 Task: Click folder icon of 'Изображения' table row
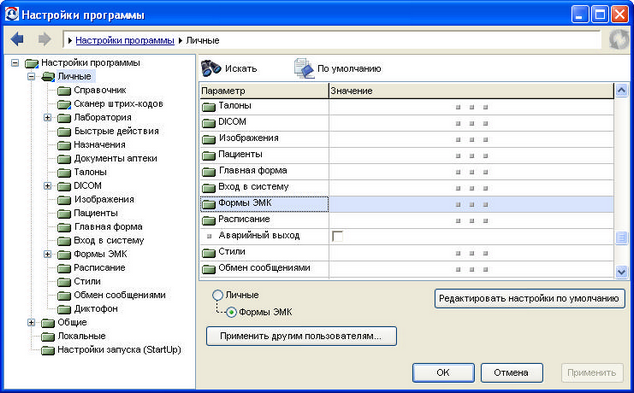pos(209,139)
